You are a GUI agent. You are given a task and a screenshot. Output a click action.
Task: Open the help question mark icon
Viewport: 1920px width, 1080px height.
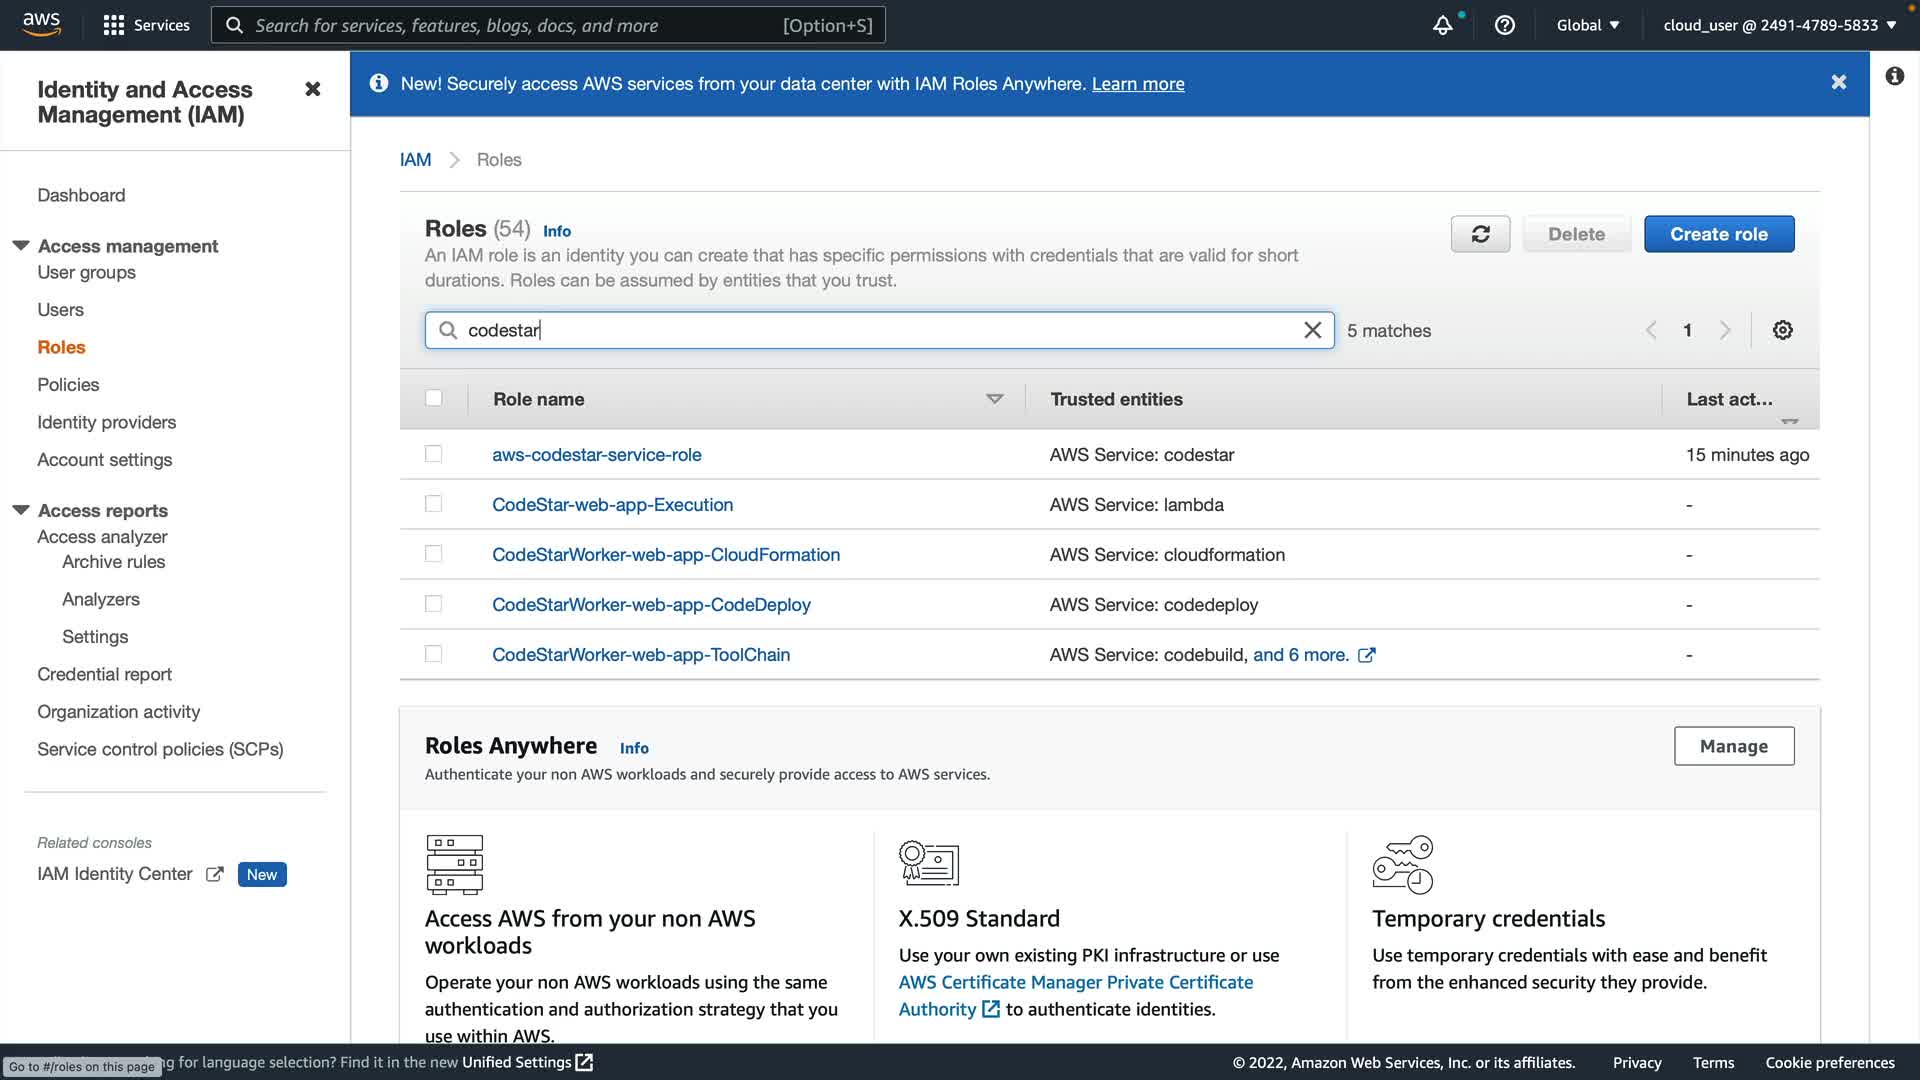pos(1504,26)
